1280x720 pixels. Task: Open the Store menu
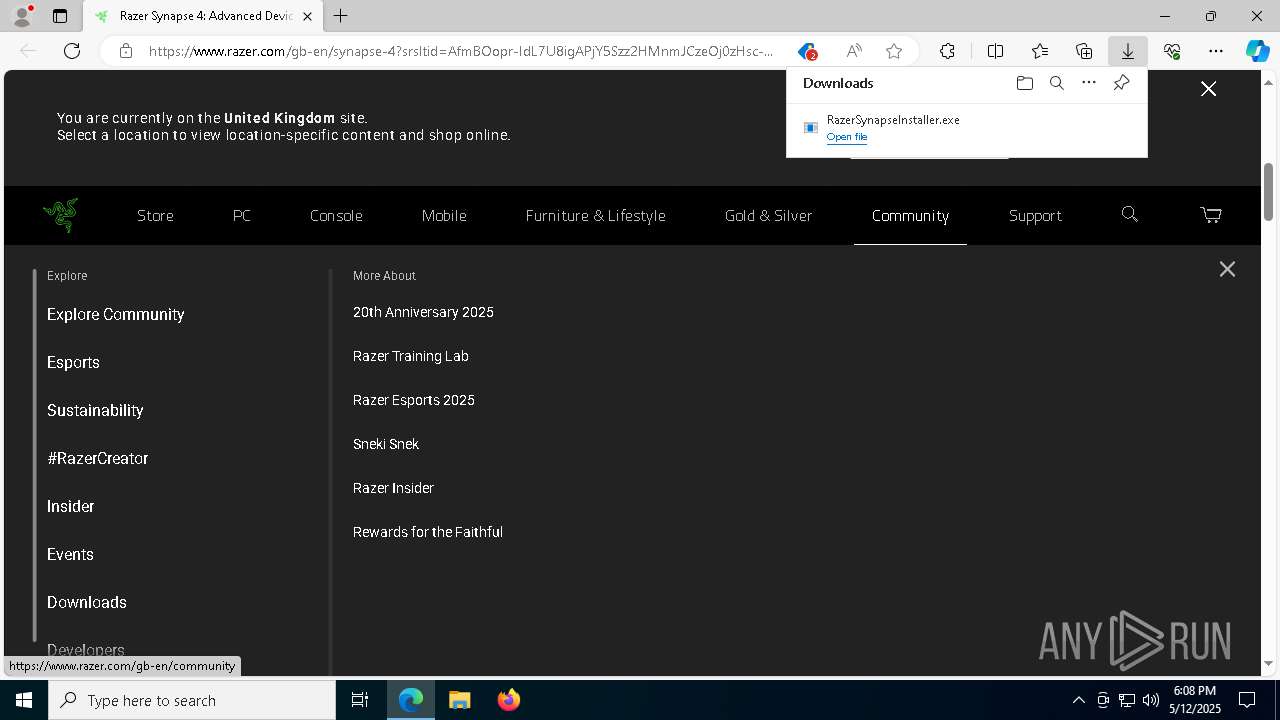point(155,215)
